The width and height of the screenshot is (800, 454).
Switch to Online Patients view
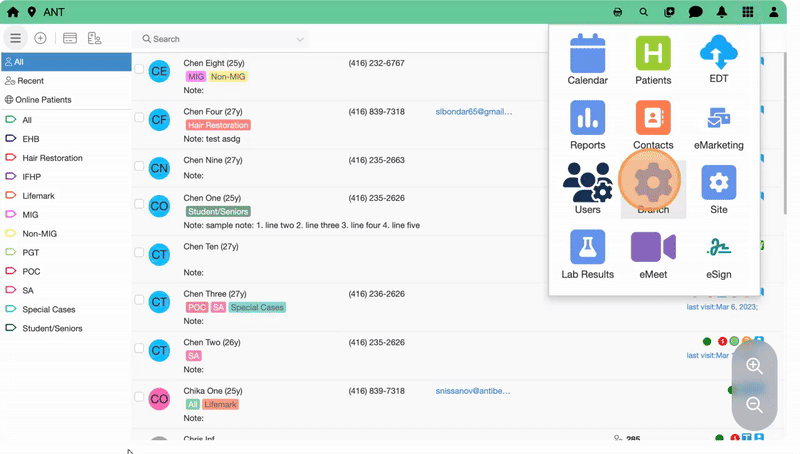(44, 100)
